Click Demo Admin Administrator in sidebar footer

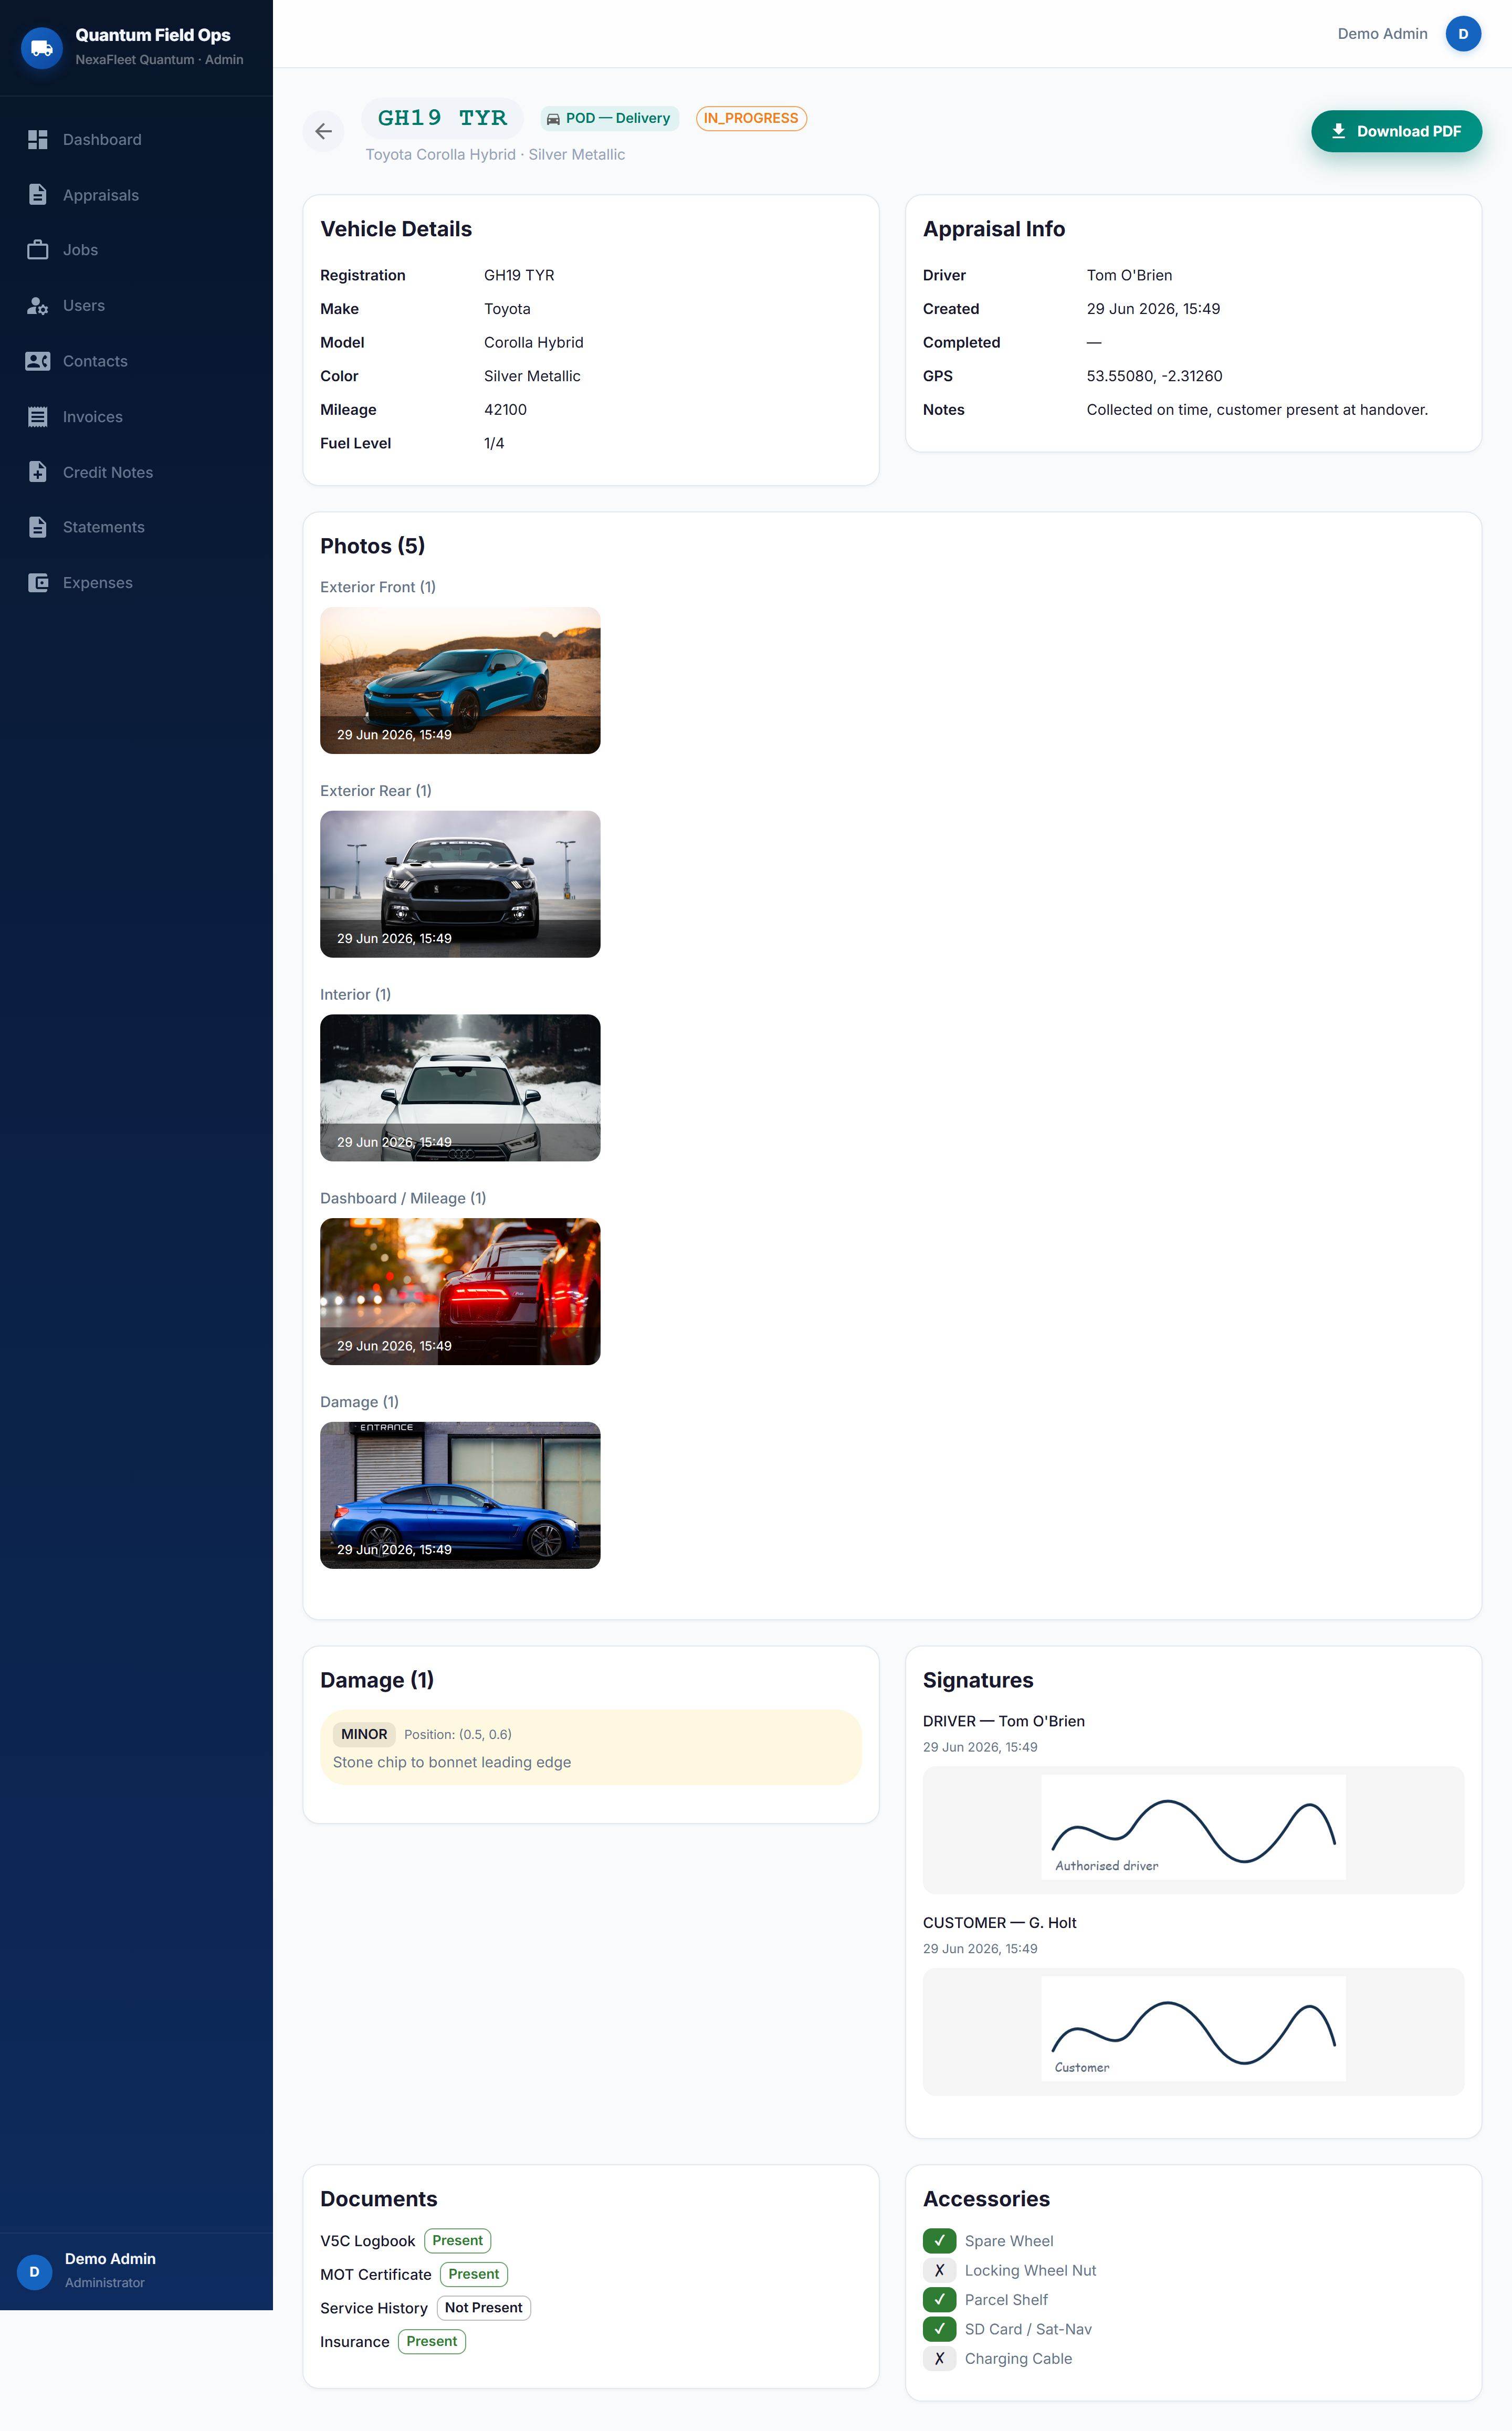(x=110, y=2271)
